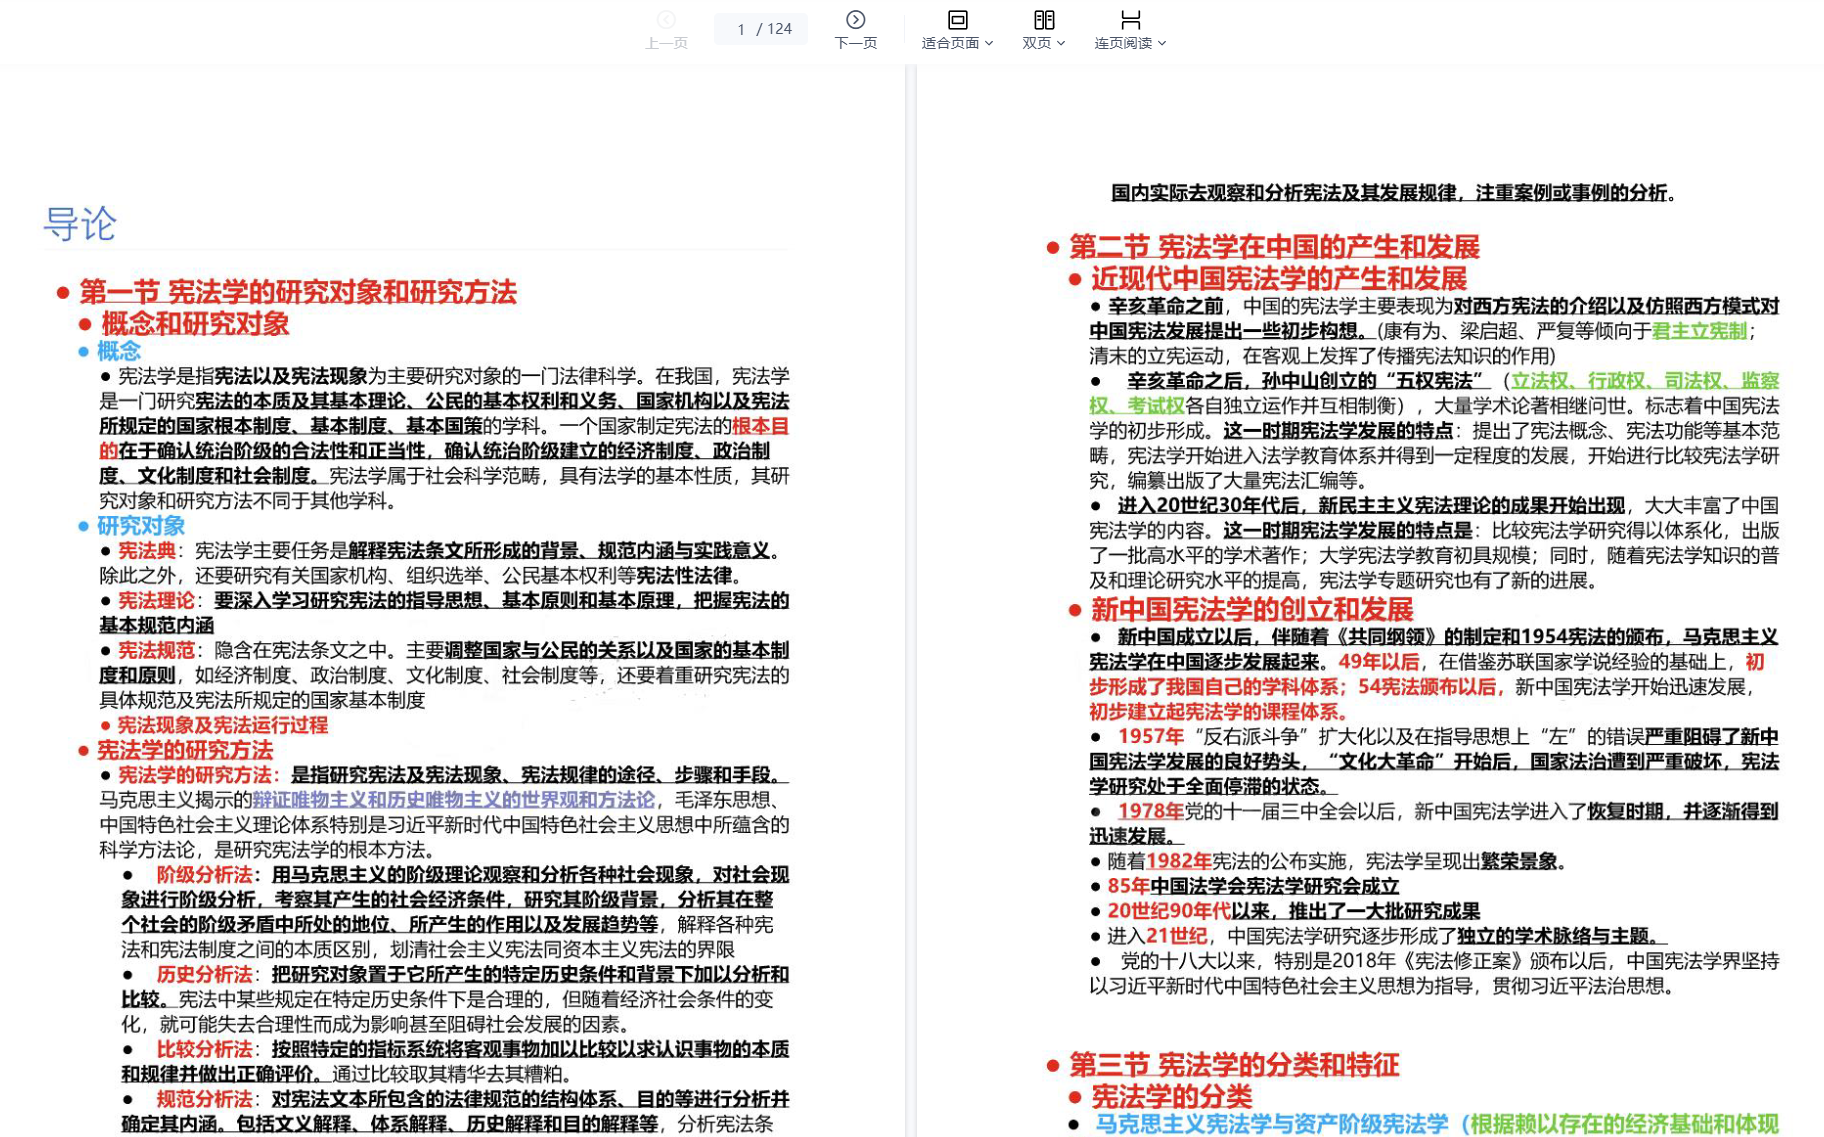1824x1137 pixels.
Task: Focus the current page number field
Action: tap(741, 29)
